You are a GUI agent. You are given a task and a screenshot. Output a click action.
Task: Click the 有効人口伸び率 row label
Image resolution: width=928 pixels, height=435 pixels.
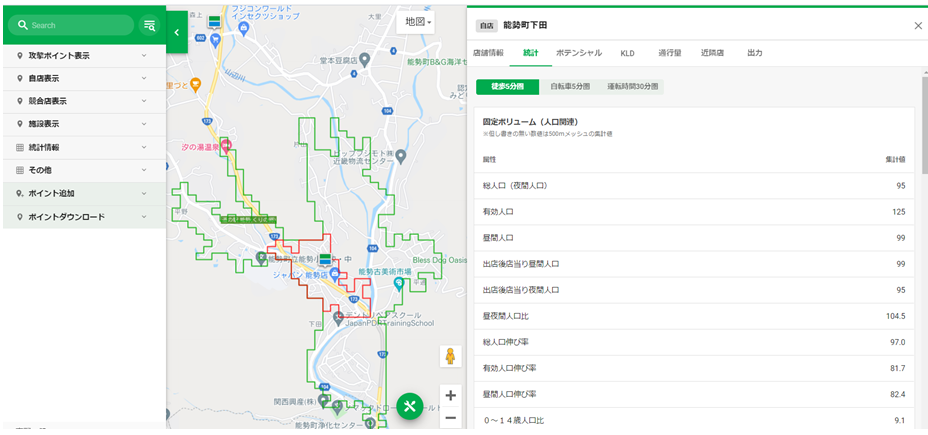click(x=510, y=368)
